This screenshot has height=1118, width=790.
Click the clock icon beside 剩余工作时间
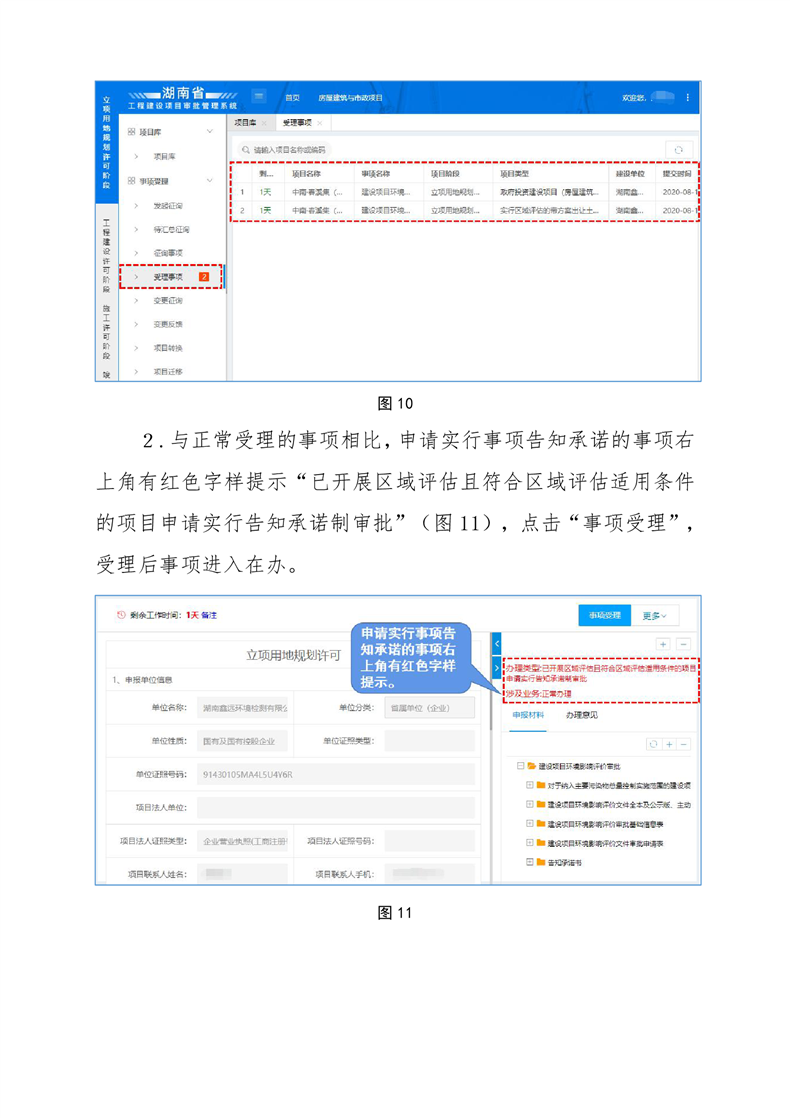click(x=120, y=615)
